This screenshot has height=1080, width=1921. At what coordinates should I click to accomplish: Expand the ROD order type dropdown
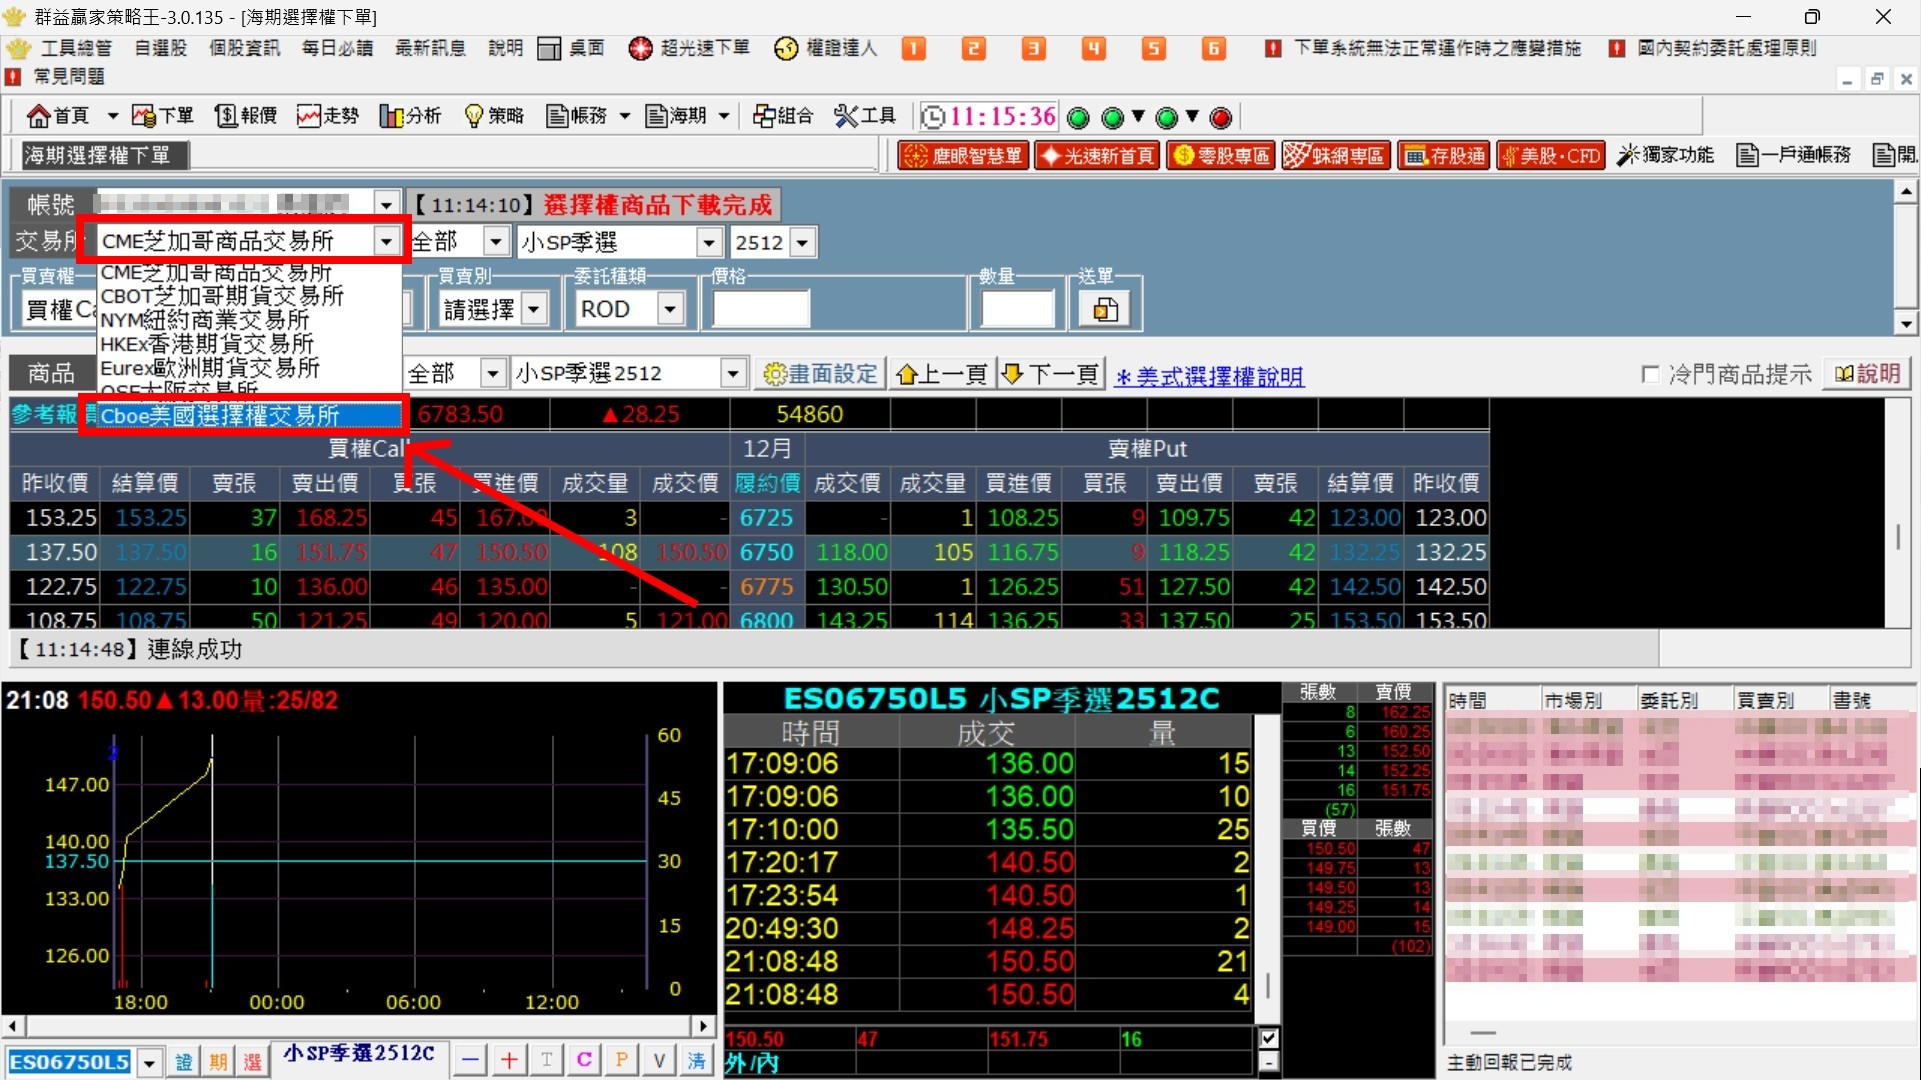coord(670,310)
